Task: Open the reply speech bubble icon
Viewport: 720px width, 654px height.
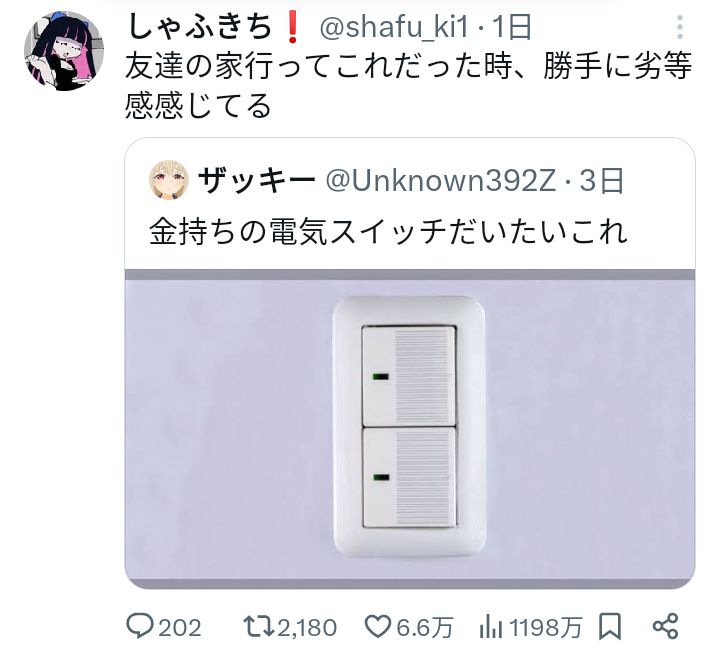Action: [140, 626]
